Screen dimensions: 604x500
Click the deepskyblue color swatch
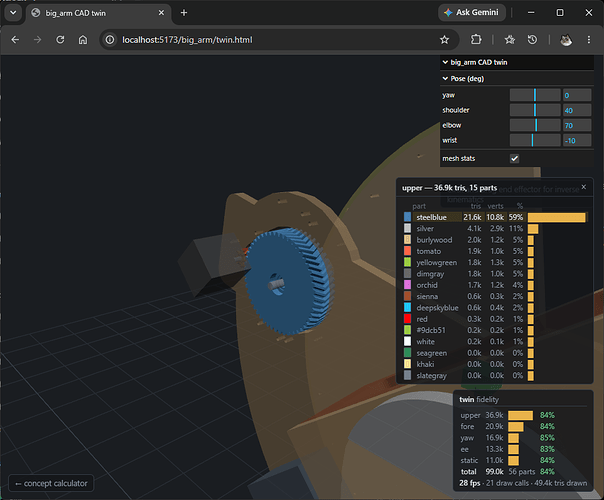click(407, 307)
